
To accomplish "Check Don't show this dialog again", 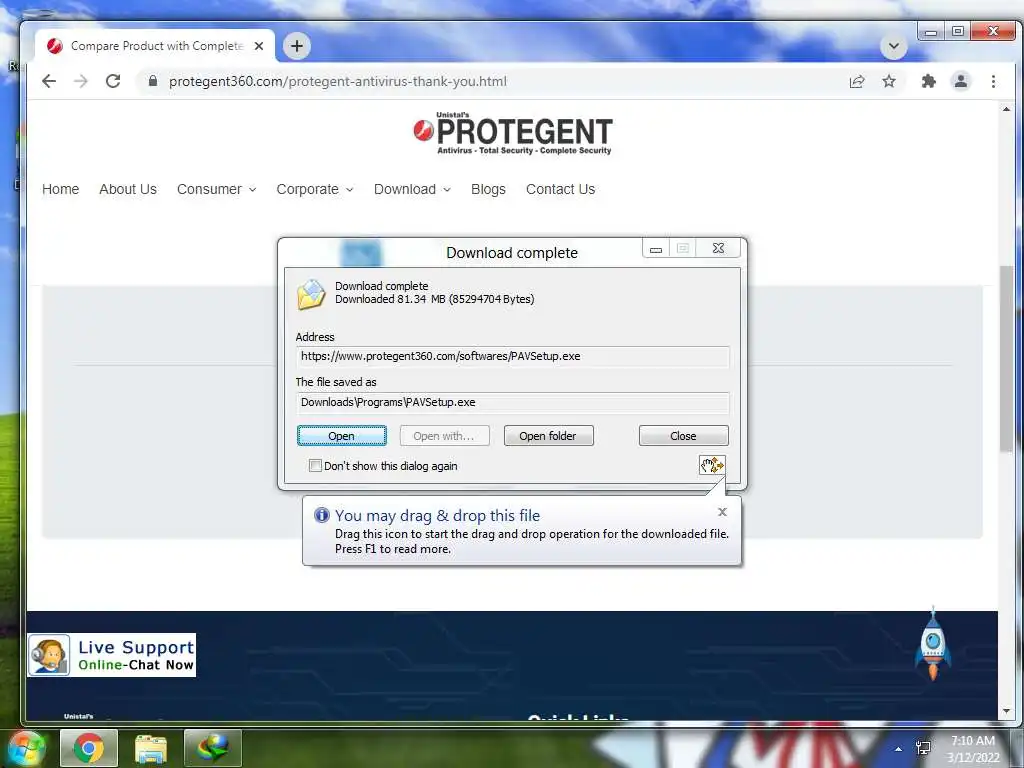I will pos(315,466).
